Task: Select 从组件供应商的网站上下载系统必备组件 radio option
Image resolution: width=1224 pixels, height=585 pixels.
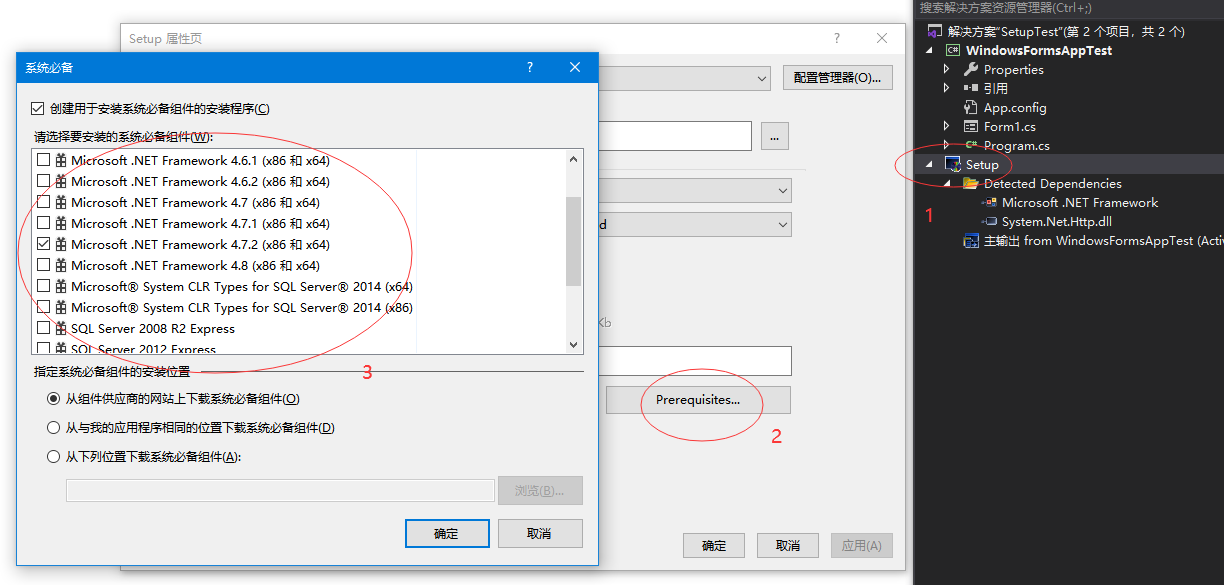Action: click(54, 398)
